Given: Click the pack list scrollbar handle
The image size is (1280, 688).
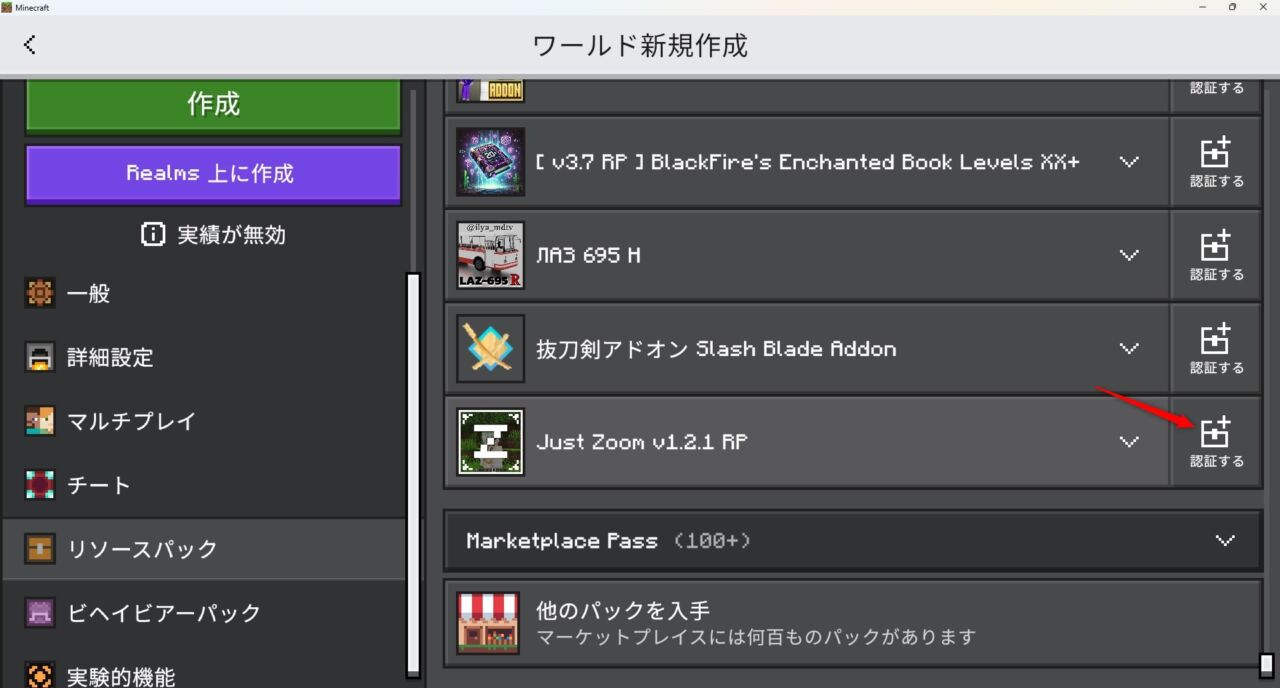Looking at the screenshot, I should click(x=1266, y=665).
